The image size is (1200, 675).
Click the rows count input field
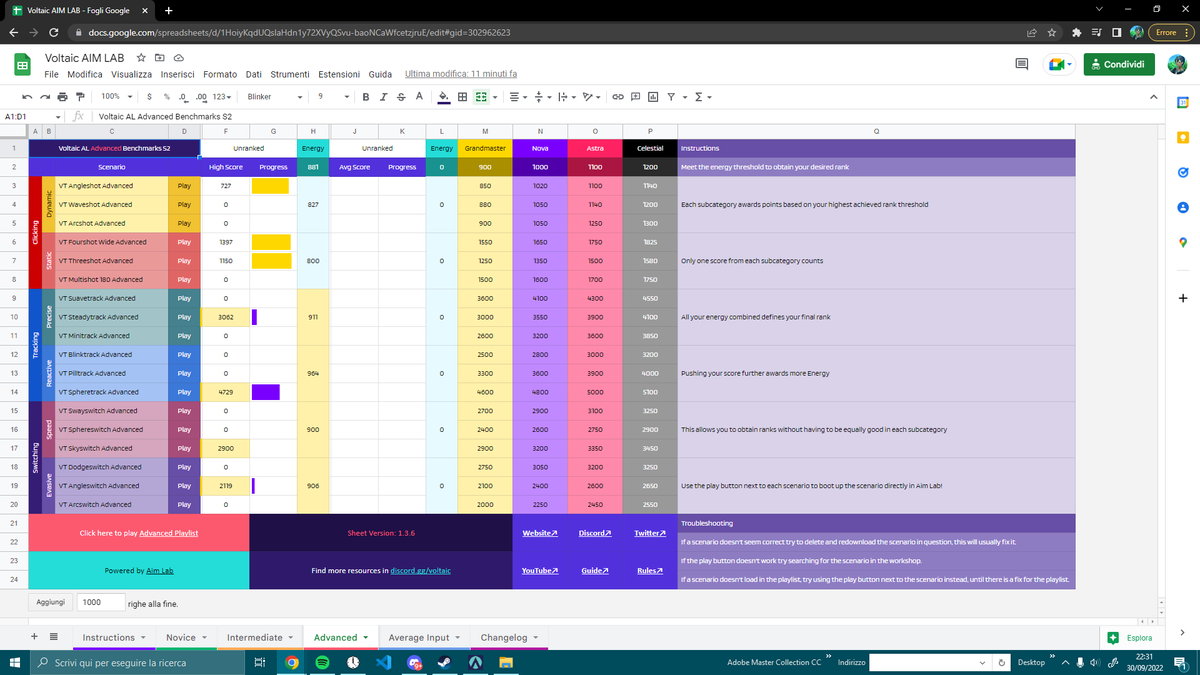(99, 603)
